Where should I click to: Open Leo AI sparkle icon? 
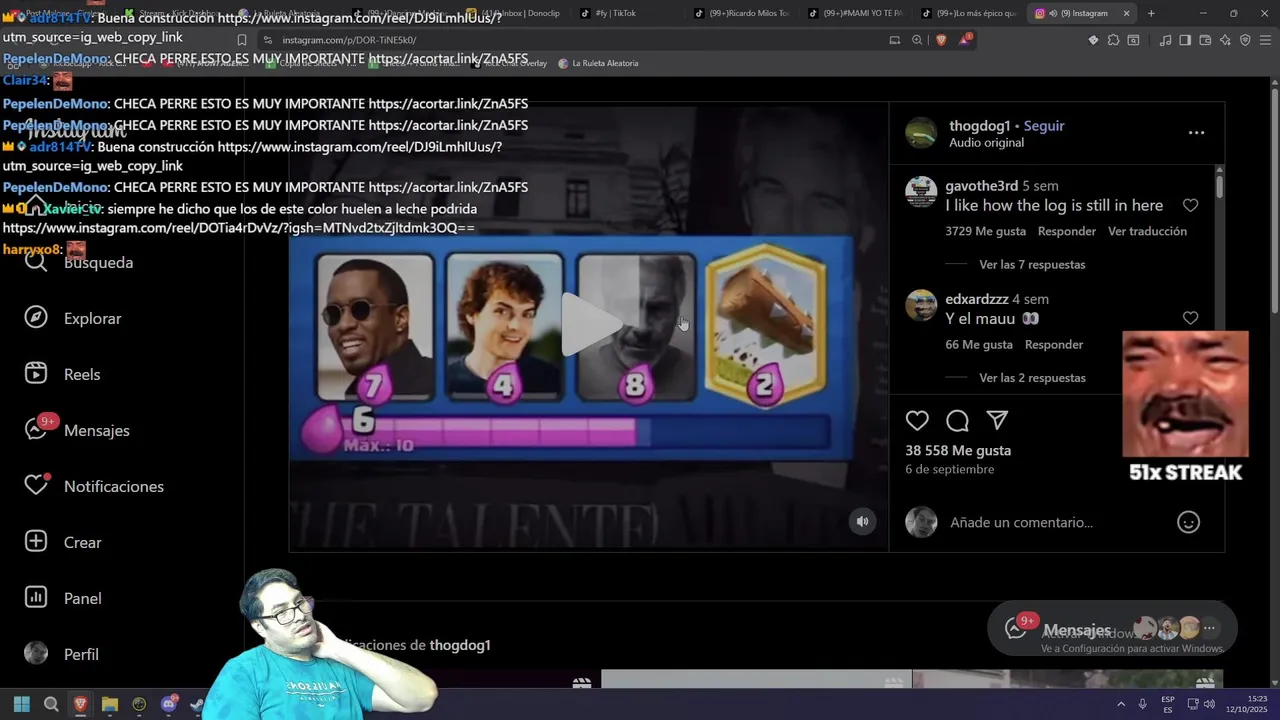point(1225,40)
